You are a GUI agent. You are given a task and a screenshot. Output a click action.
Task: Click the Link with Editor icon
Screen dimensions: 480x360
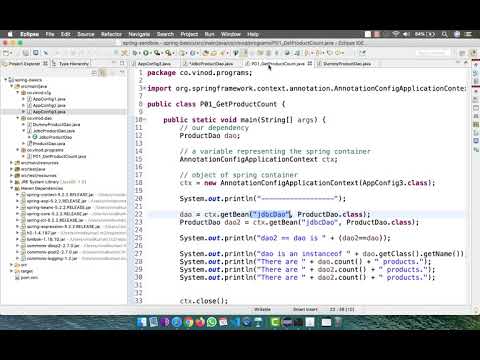[x=103, y=72]
